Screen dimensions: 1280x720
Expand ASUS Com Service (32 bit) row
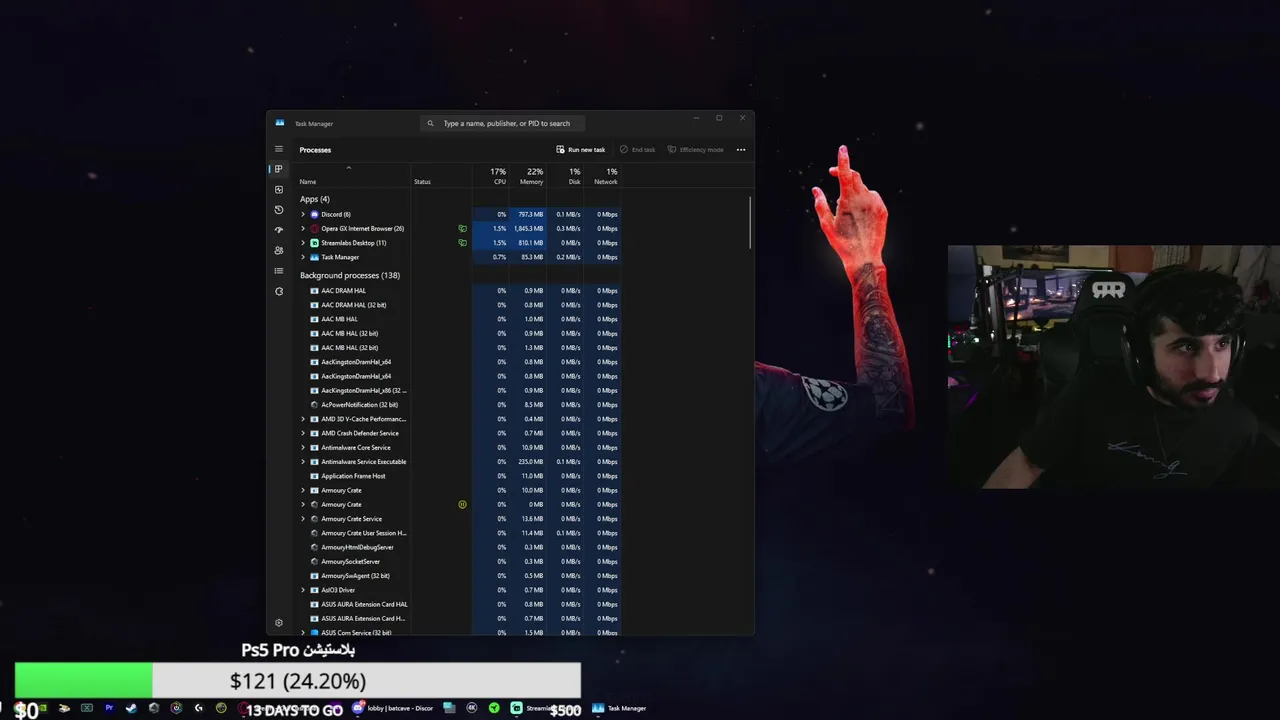(303, 633)
